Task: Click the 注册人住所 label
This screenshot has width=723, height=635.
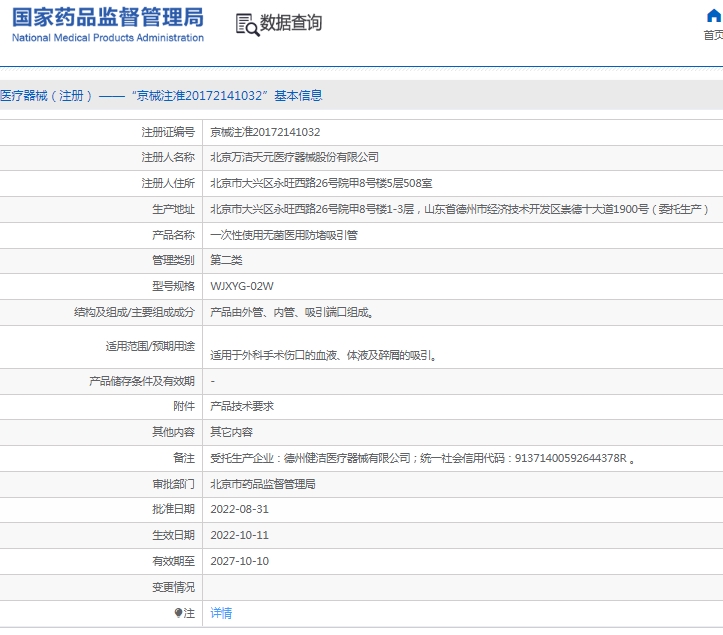Action: click(x=168, y=184)
